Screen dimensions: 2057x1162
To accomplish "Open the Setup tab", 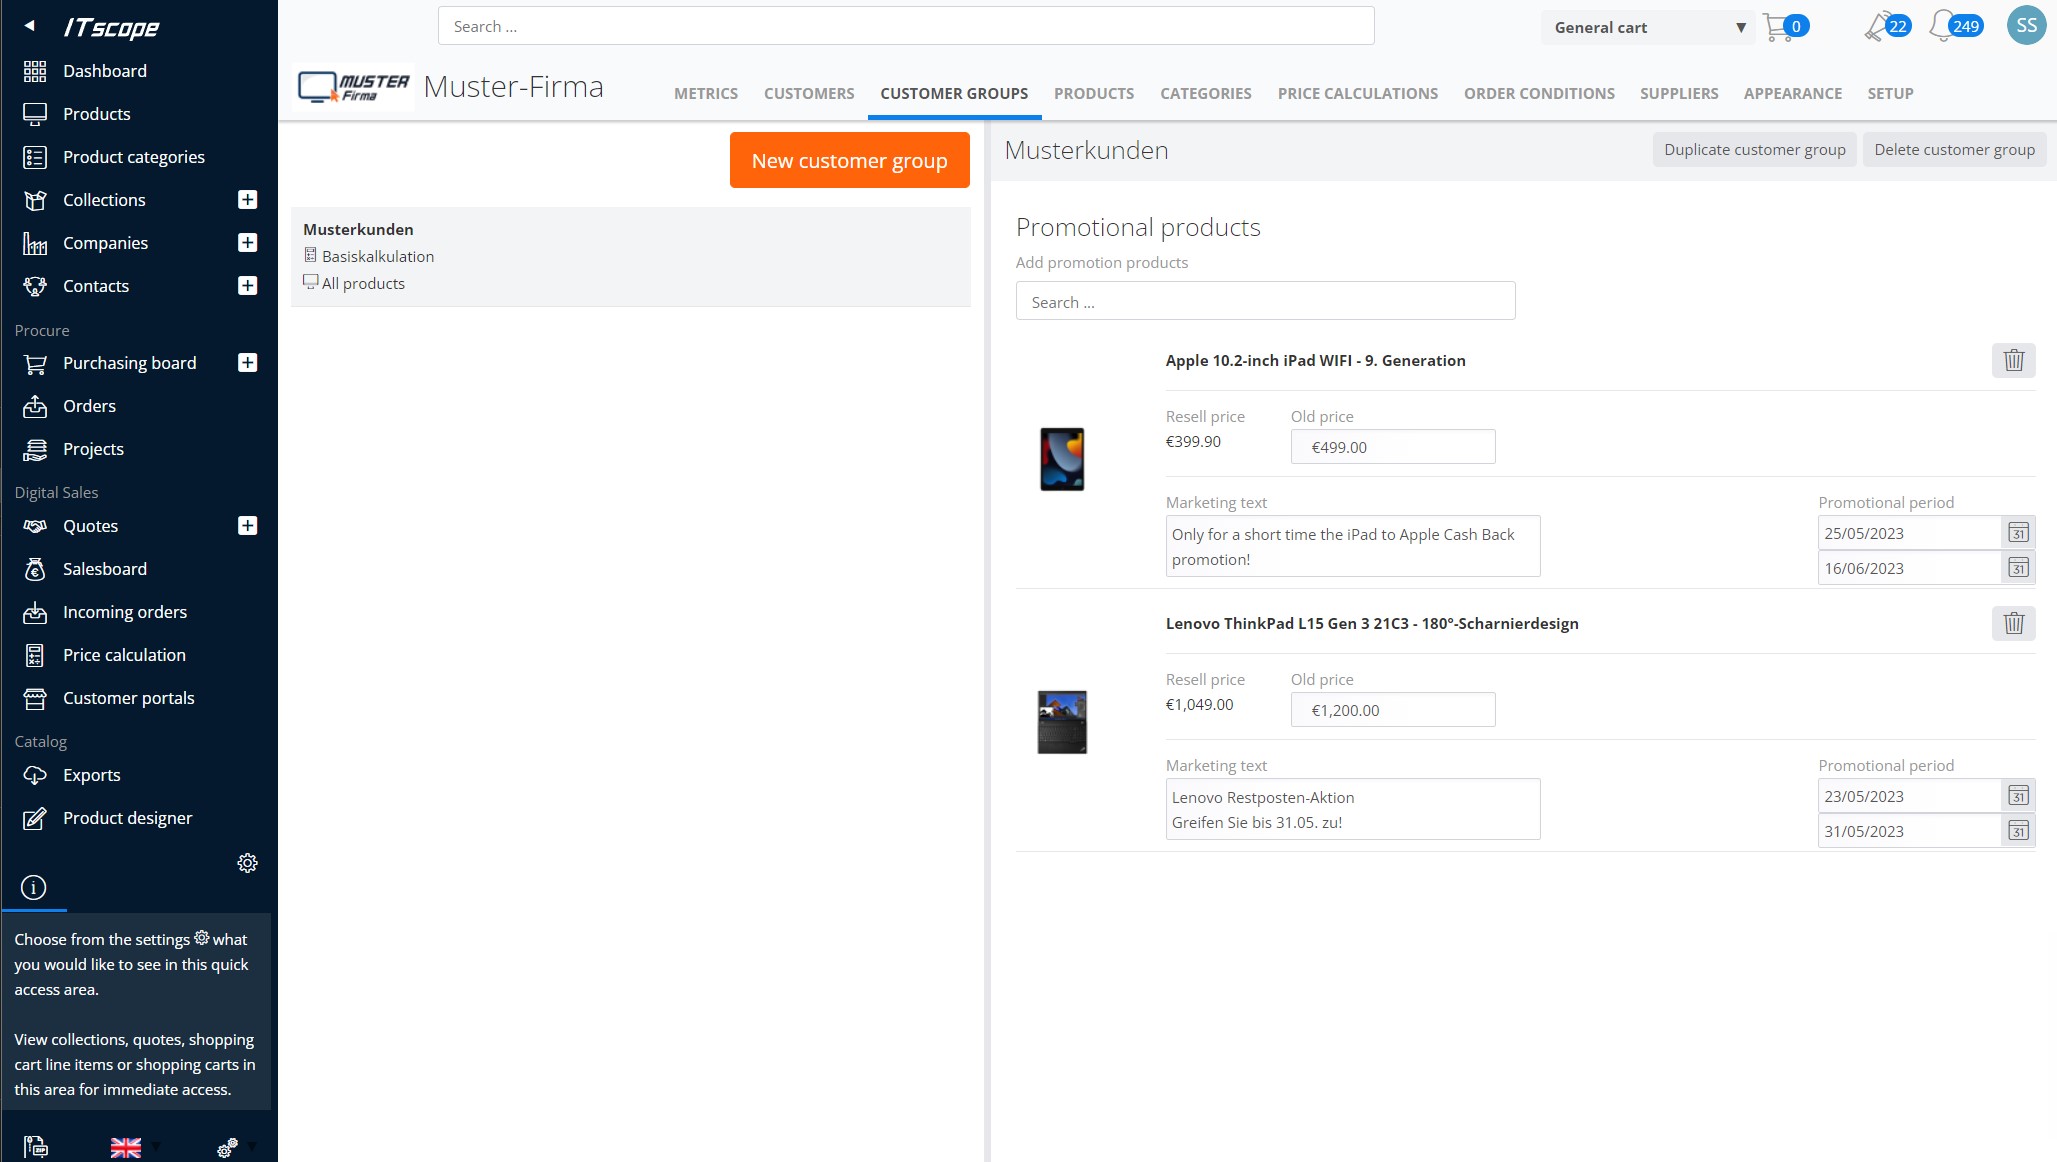I will [x=1890, y=93].
